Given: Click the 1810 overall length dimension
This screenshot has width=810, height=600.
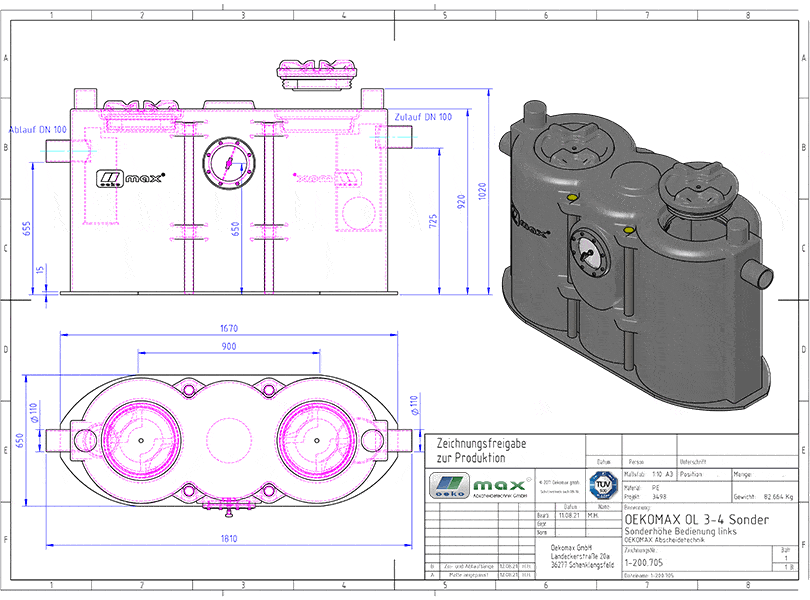Looking at the screenshot, I should coord(230,537).
